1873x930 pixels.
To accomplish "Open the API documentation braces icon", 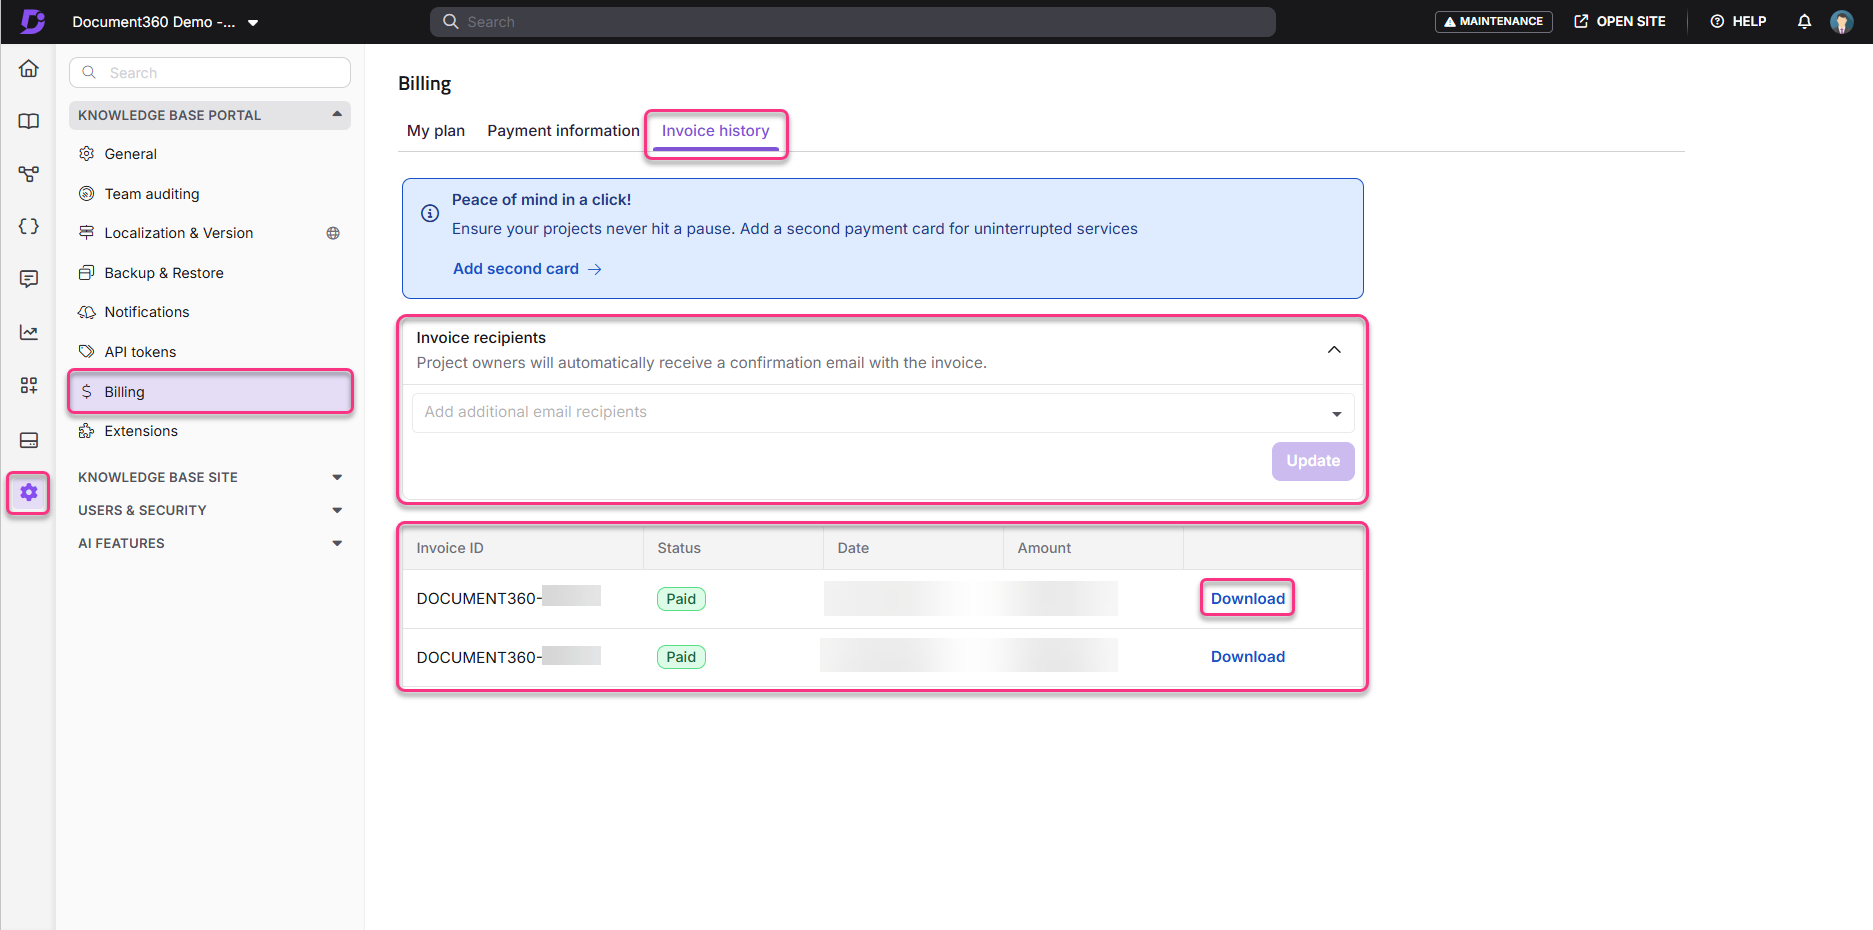I will click(29, 226).
